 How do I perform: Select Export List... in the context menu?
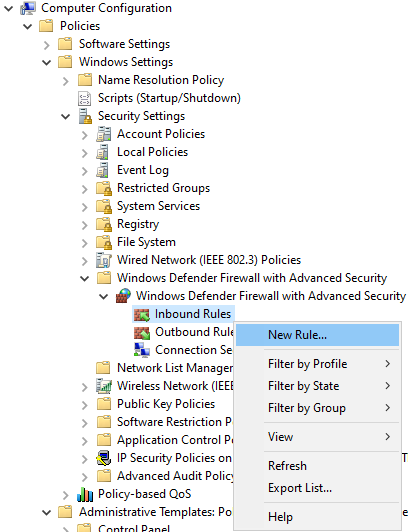pos(317,488)
